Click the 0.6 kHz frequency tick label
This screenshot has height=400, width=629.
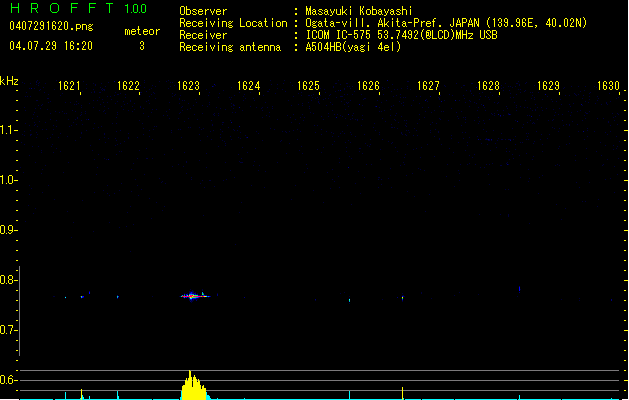coord(8,380)
